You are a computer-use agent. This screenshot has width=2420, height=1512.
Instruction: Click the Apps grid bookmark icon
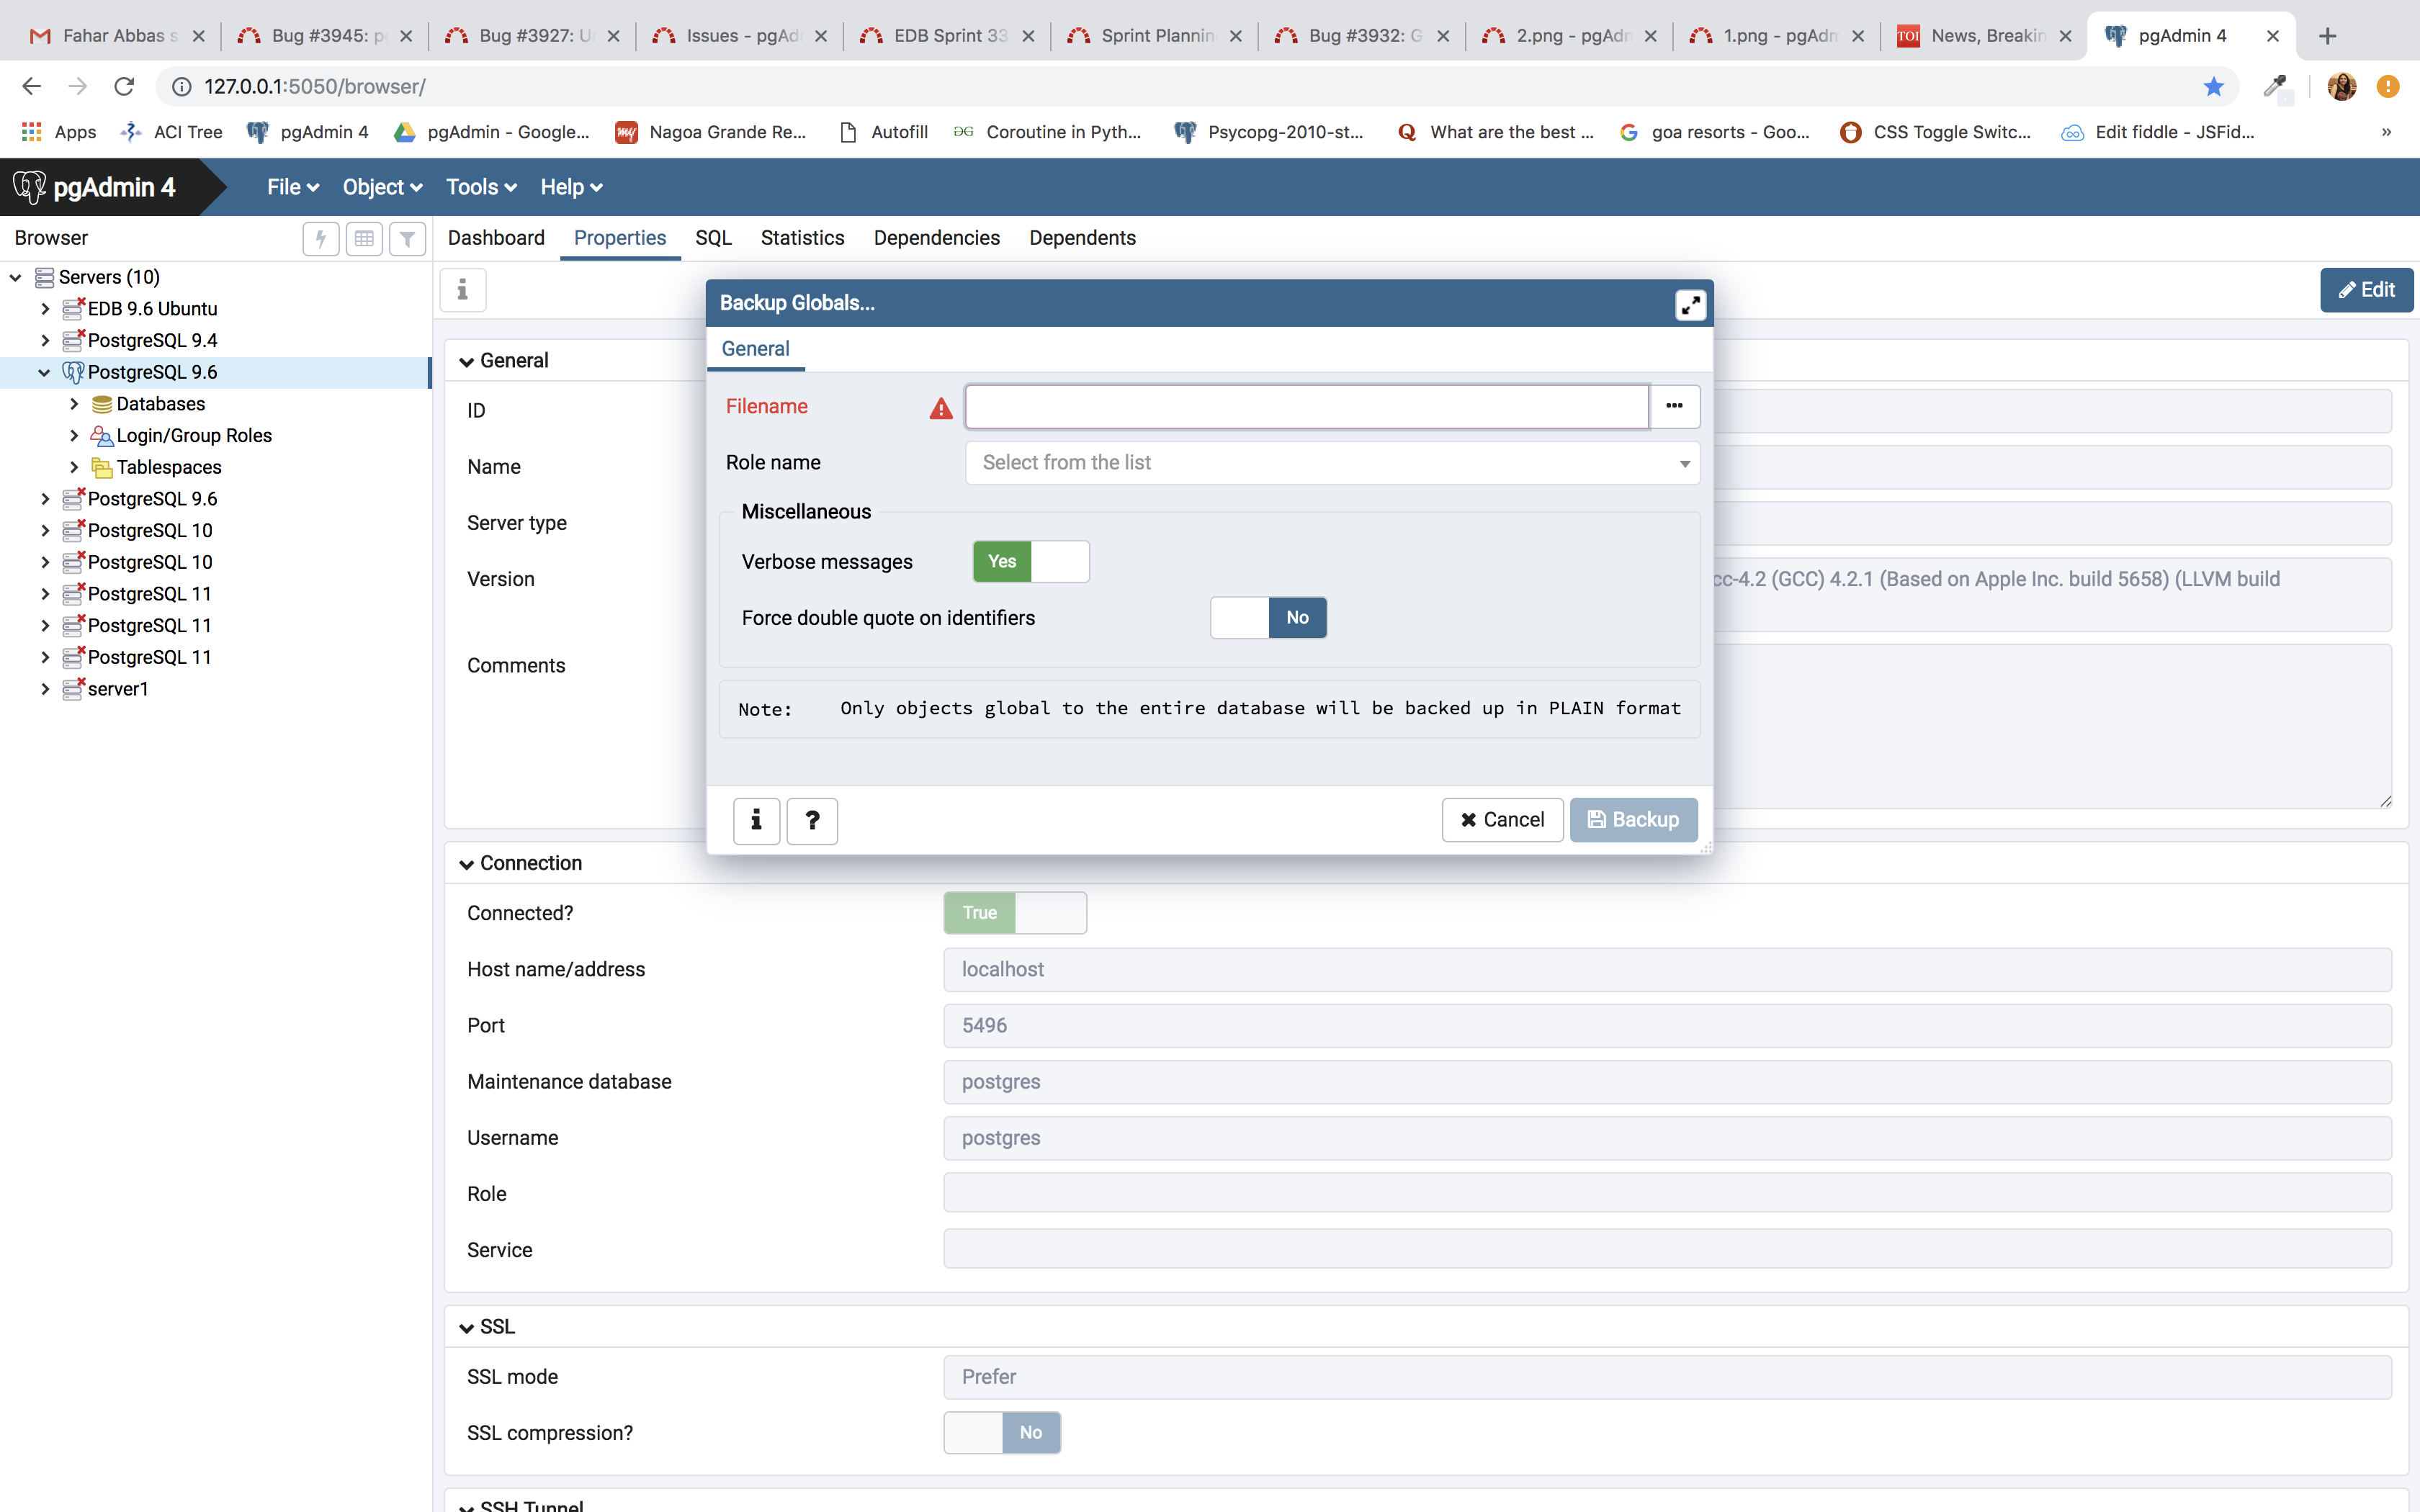point(32,132)
